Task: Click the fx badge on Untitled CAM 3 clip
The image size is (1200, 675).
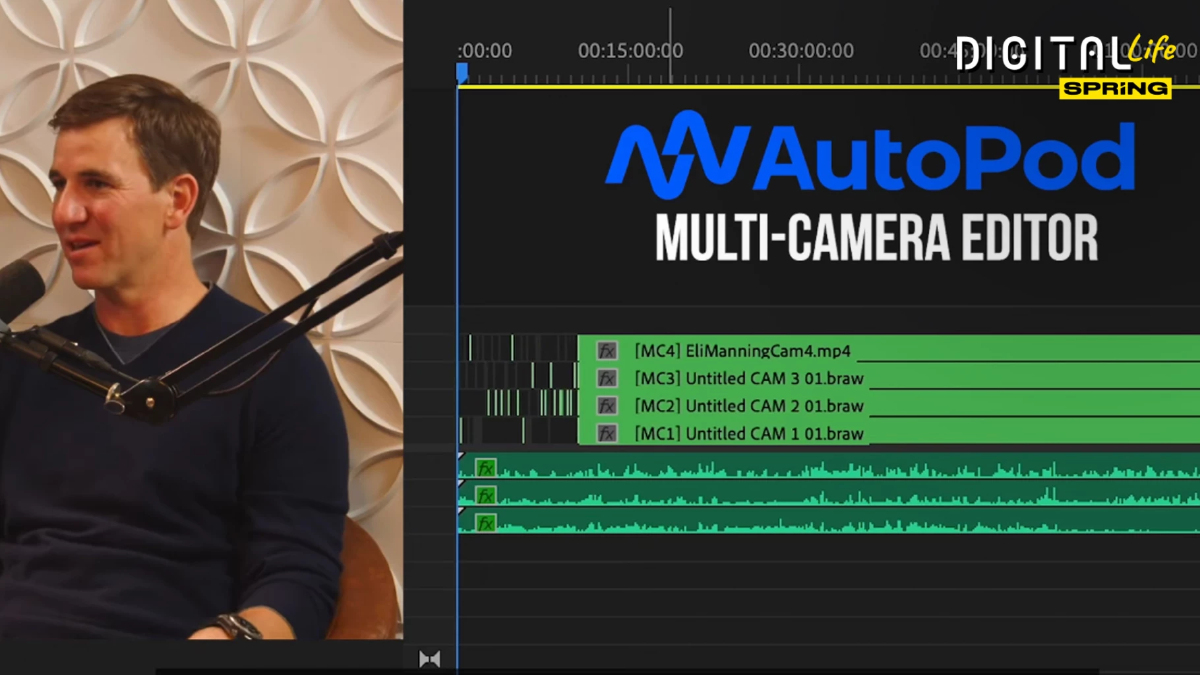Action: coord(606,379)
